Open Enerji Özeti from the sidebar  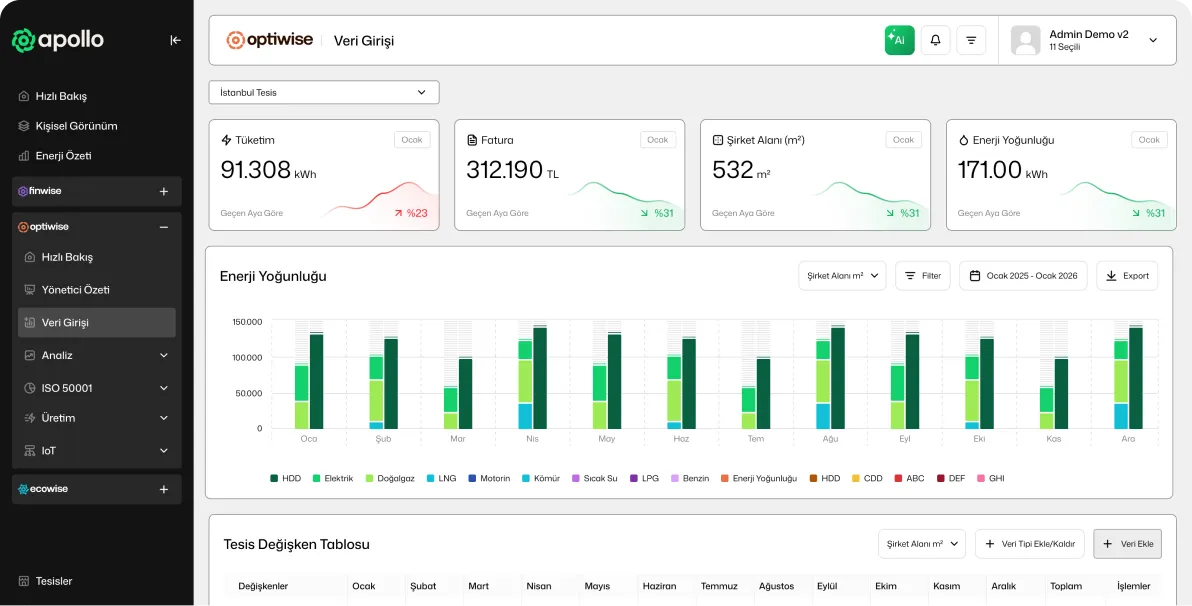tap(63, 156)
